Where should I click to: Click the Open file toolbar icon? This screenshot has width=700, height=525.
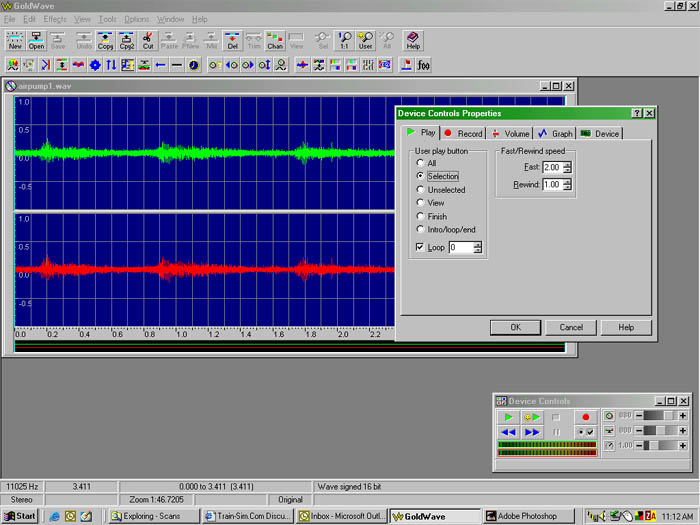point(36,40)
